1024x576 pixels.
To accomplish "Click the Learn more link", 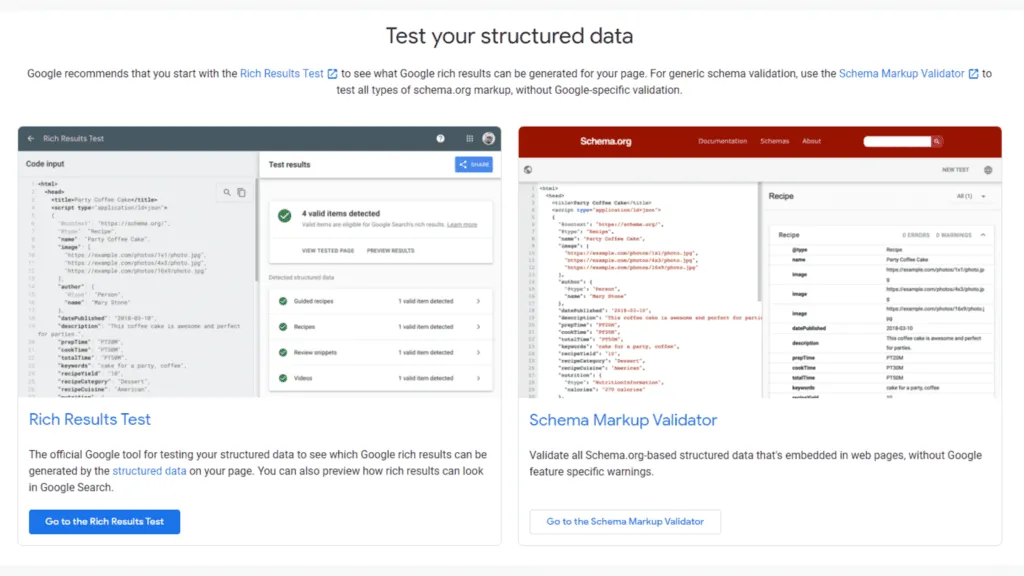I will [462, 225].
